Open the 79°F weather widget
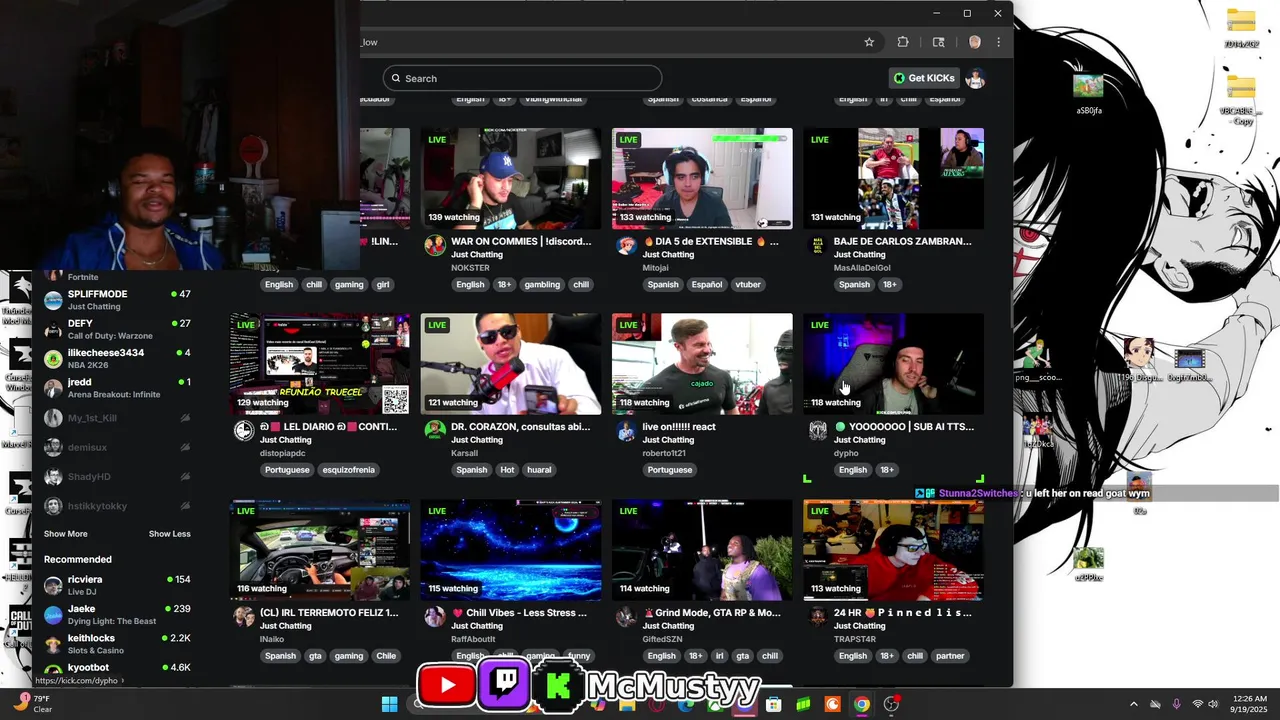1280x720 pixels. (32, 704)
